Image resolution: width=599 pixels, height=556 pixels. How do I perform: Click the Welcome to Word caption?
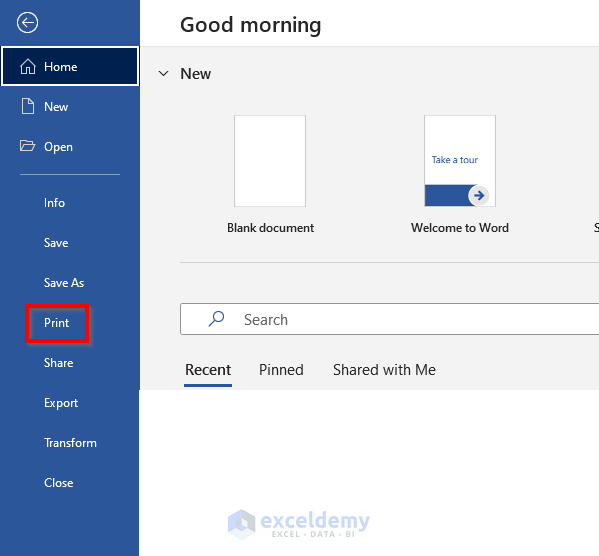tap(460, 228)
